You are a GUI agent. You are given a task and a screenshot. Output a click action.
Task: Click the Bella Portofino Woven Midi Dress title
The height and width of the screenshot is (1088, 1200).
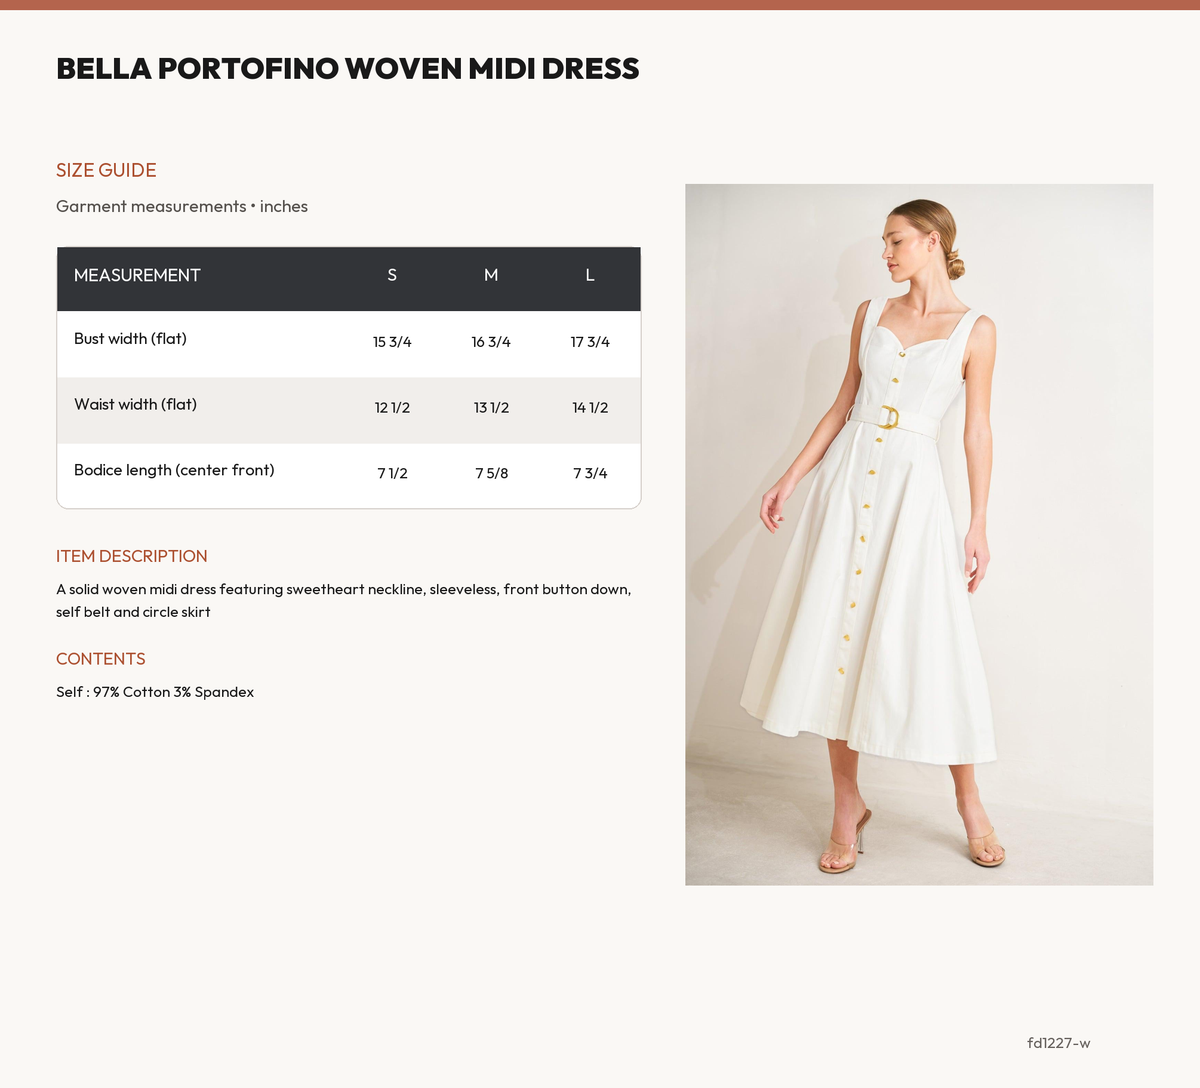[x=347, y=69]
